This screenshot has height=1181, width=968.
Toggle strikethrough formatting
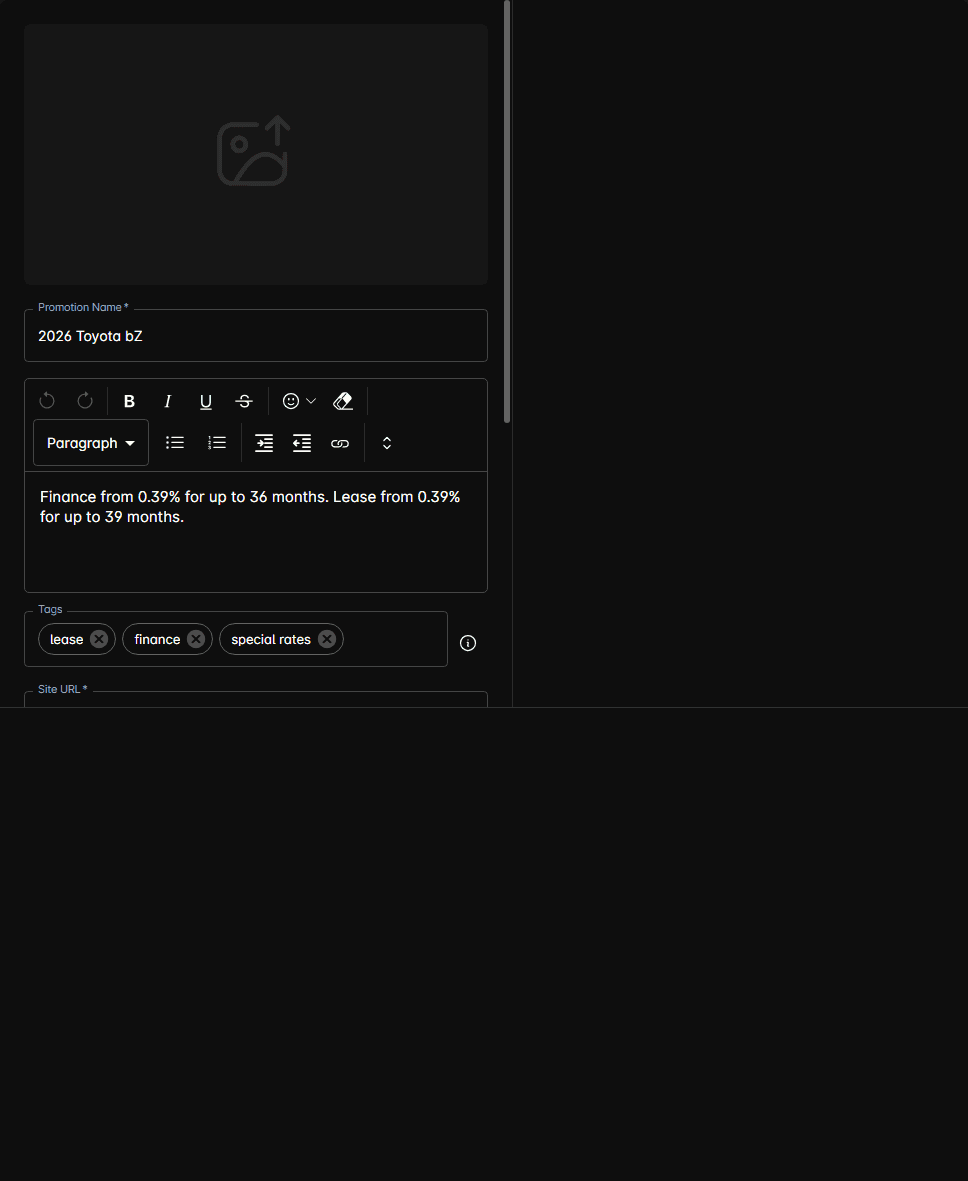click(x=244, y=401)
